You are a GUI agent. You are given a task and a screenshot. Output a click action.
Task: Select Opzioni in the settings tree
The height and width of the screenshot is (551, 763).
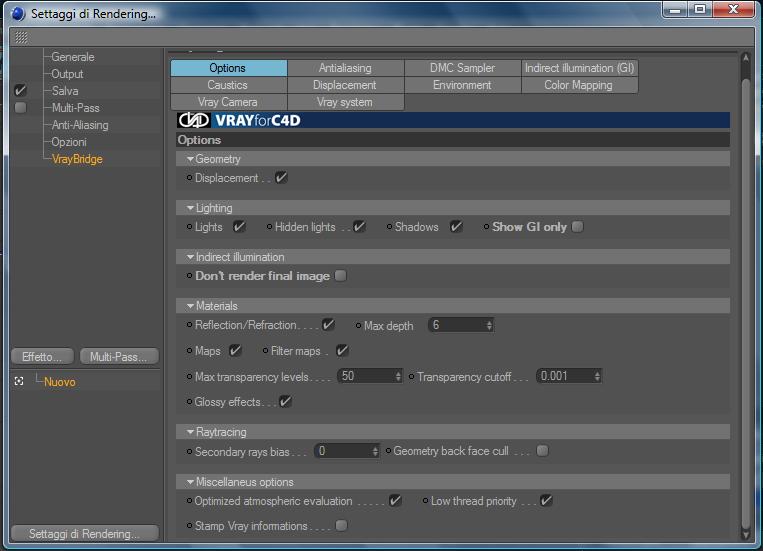(69, 142)
